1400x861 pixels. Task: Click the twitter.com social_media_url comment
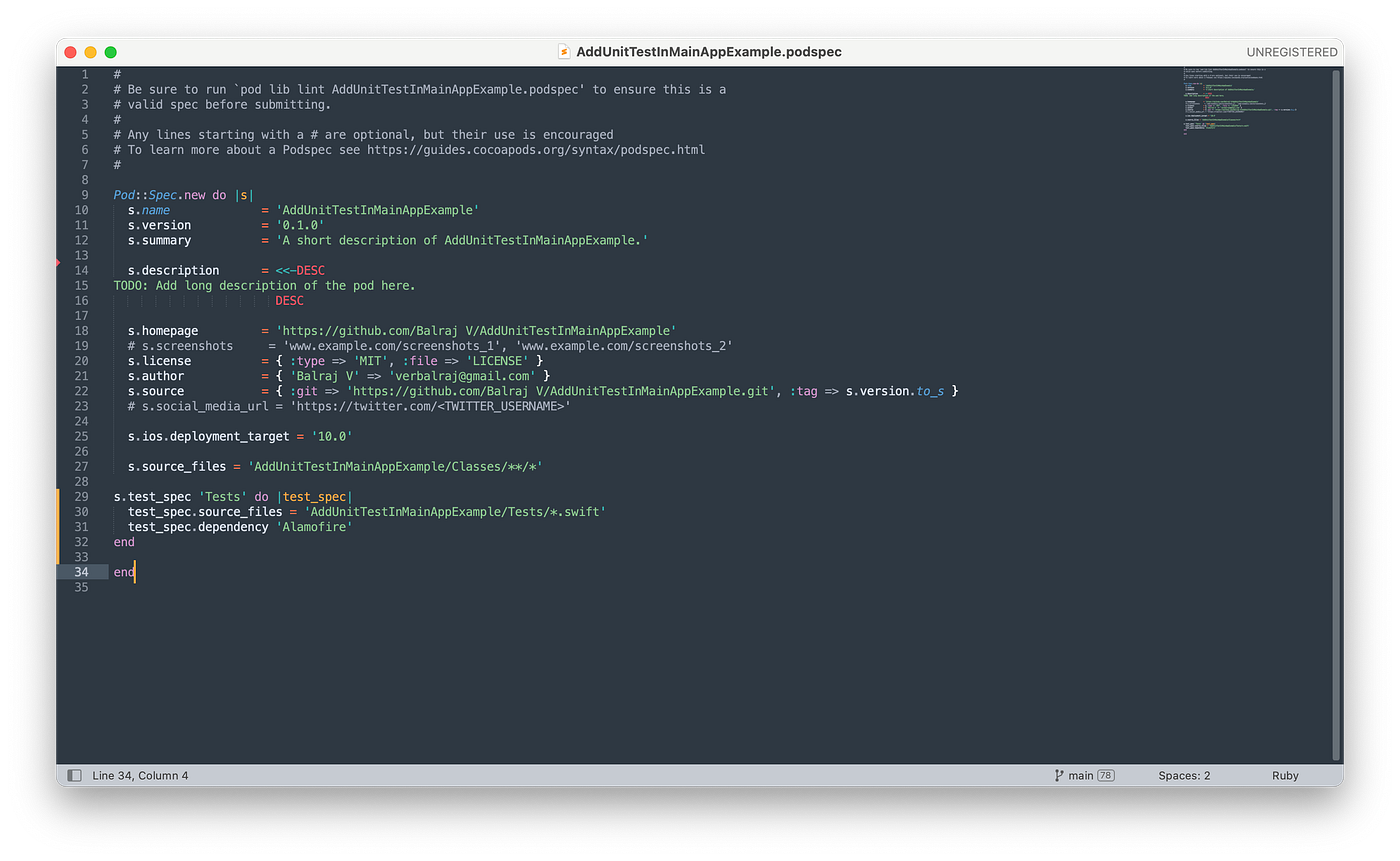tap(349, 406)
